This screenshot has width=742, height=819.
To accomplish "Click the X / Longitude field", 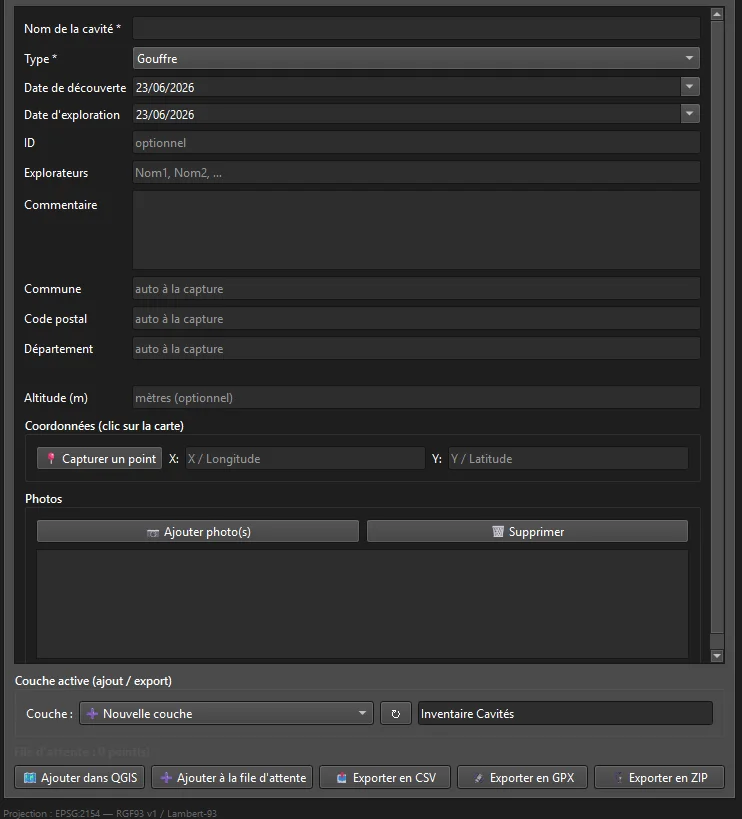I will click(x=305, y=459).
